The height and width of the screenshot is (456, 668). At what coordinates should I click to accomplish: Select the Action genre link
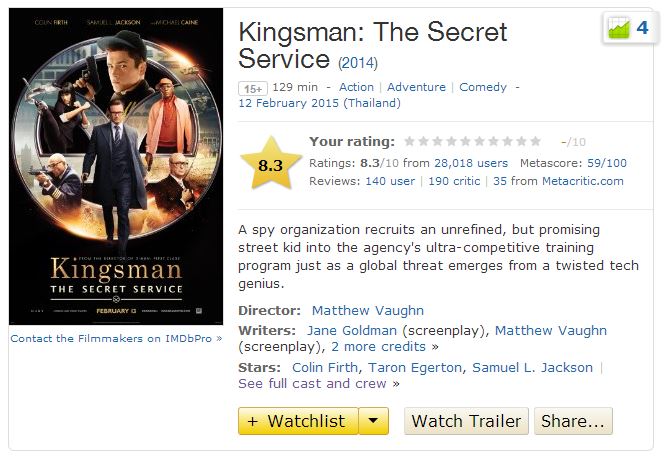356,87
